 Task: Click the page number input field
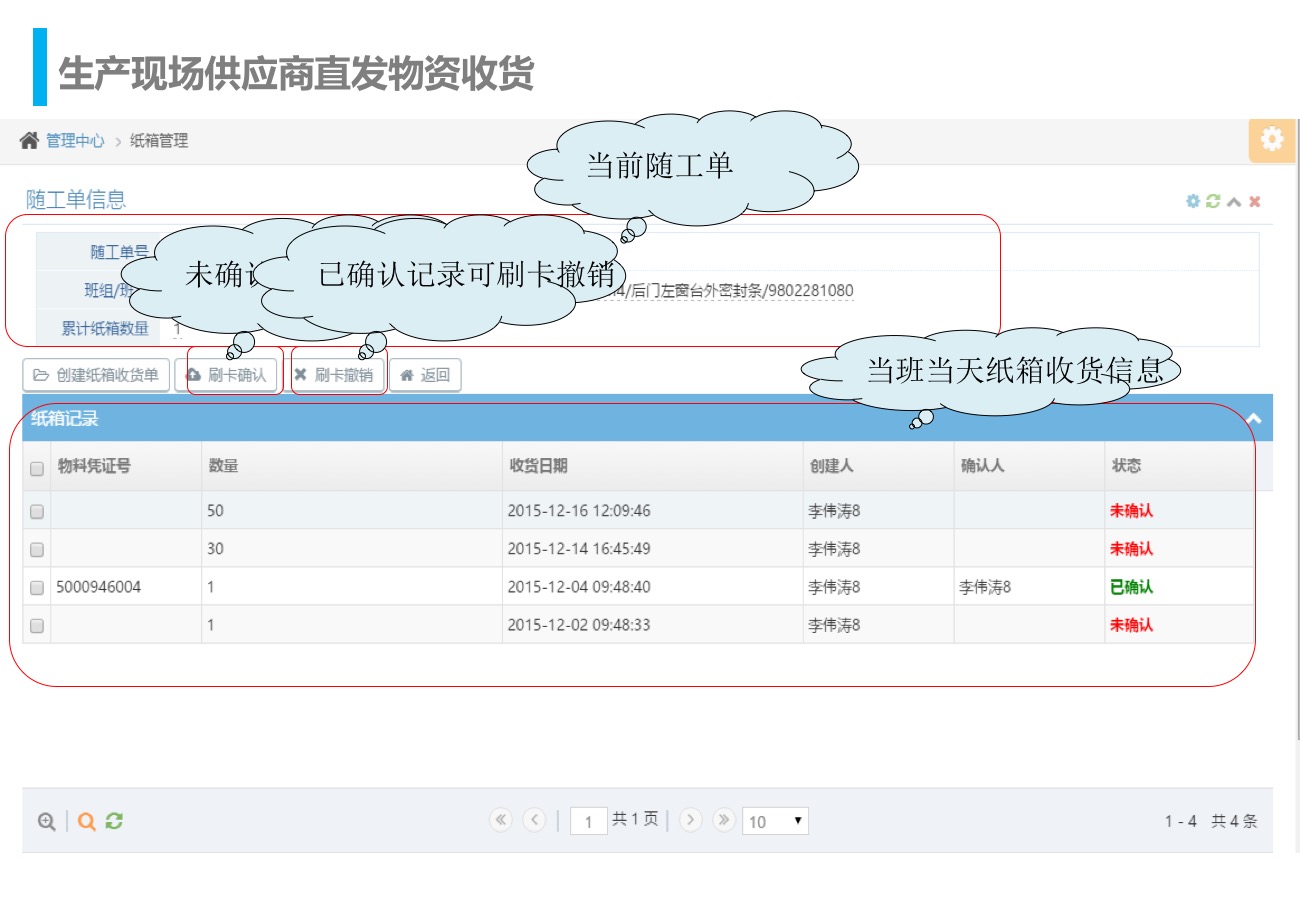588,821
